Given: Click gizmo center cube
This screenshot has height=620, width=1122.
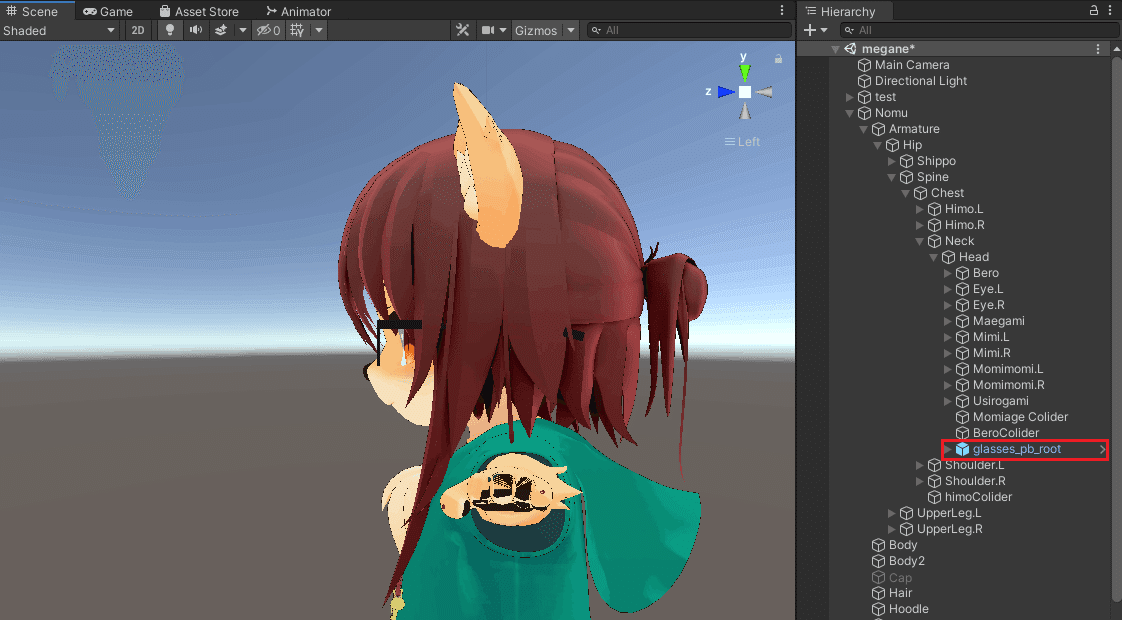Looking at the screenshot, I should (745, 92).
